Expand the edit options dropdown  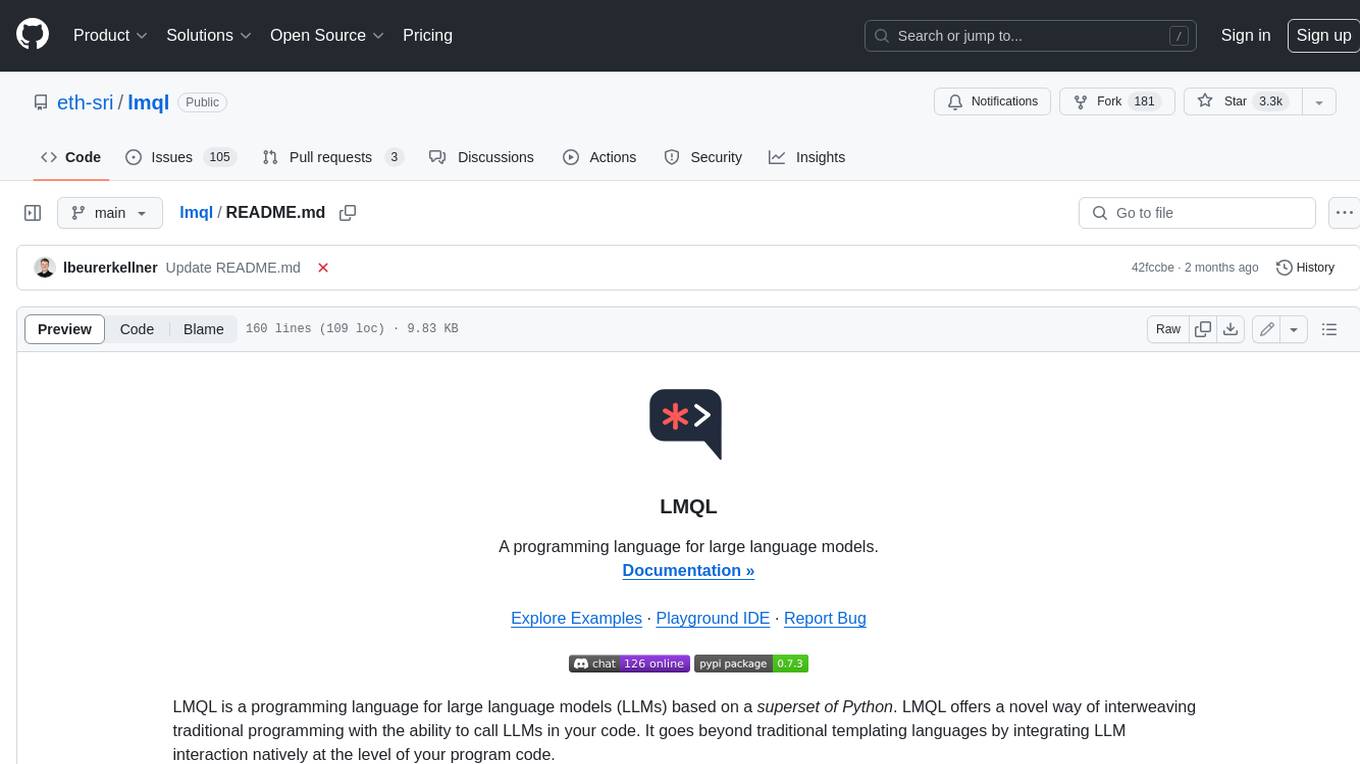1294,329
